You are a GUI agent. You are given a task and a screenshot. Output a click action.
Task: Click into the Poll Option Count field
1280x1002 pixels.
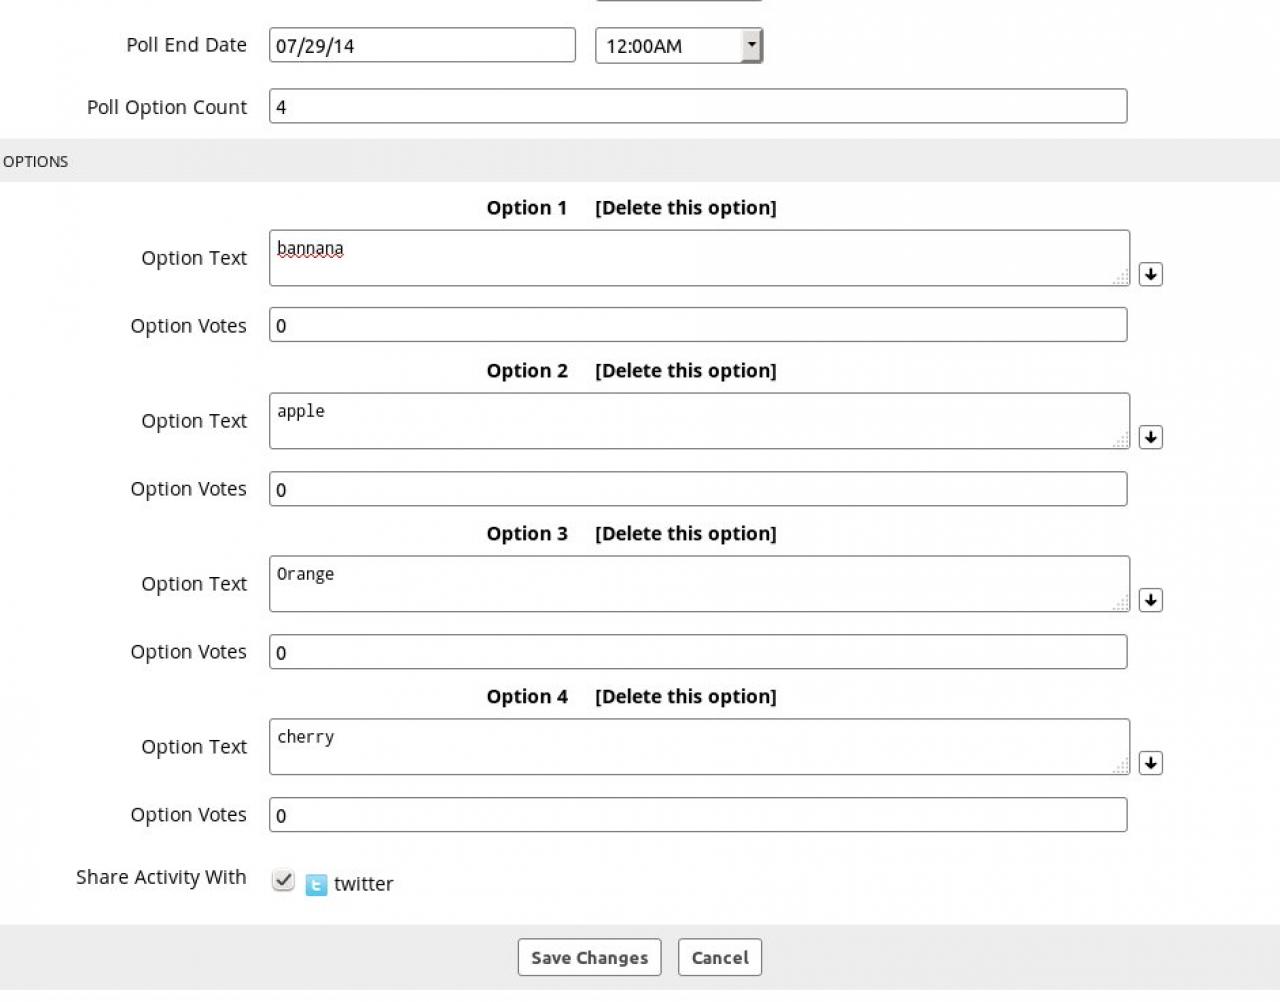click(x=697, y=107)
